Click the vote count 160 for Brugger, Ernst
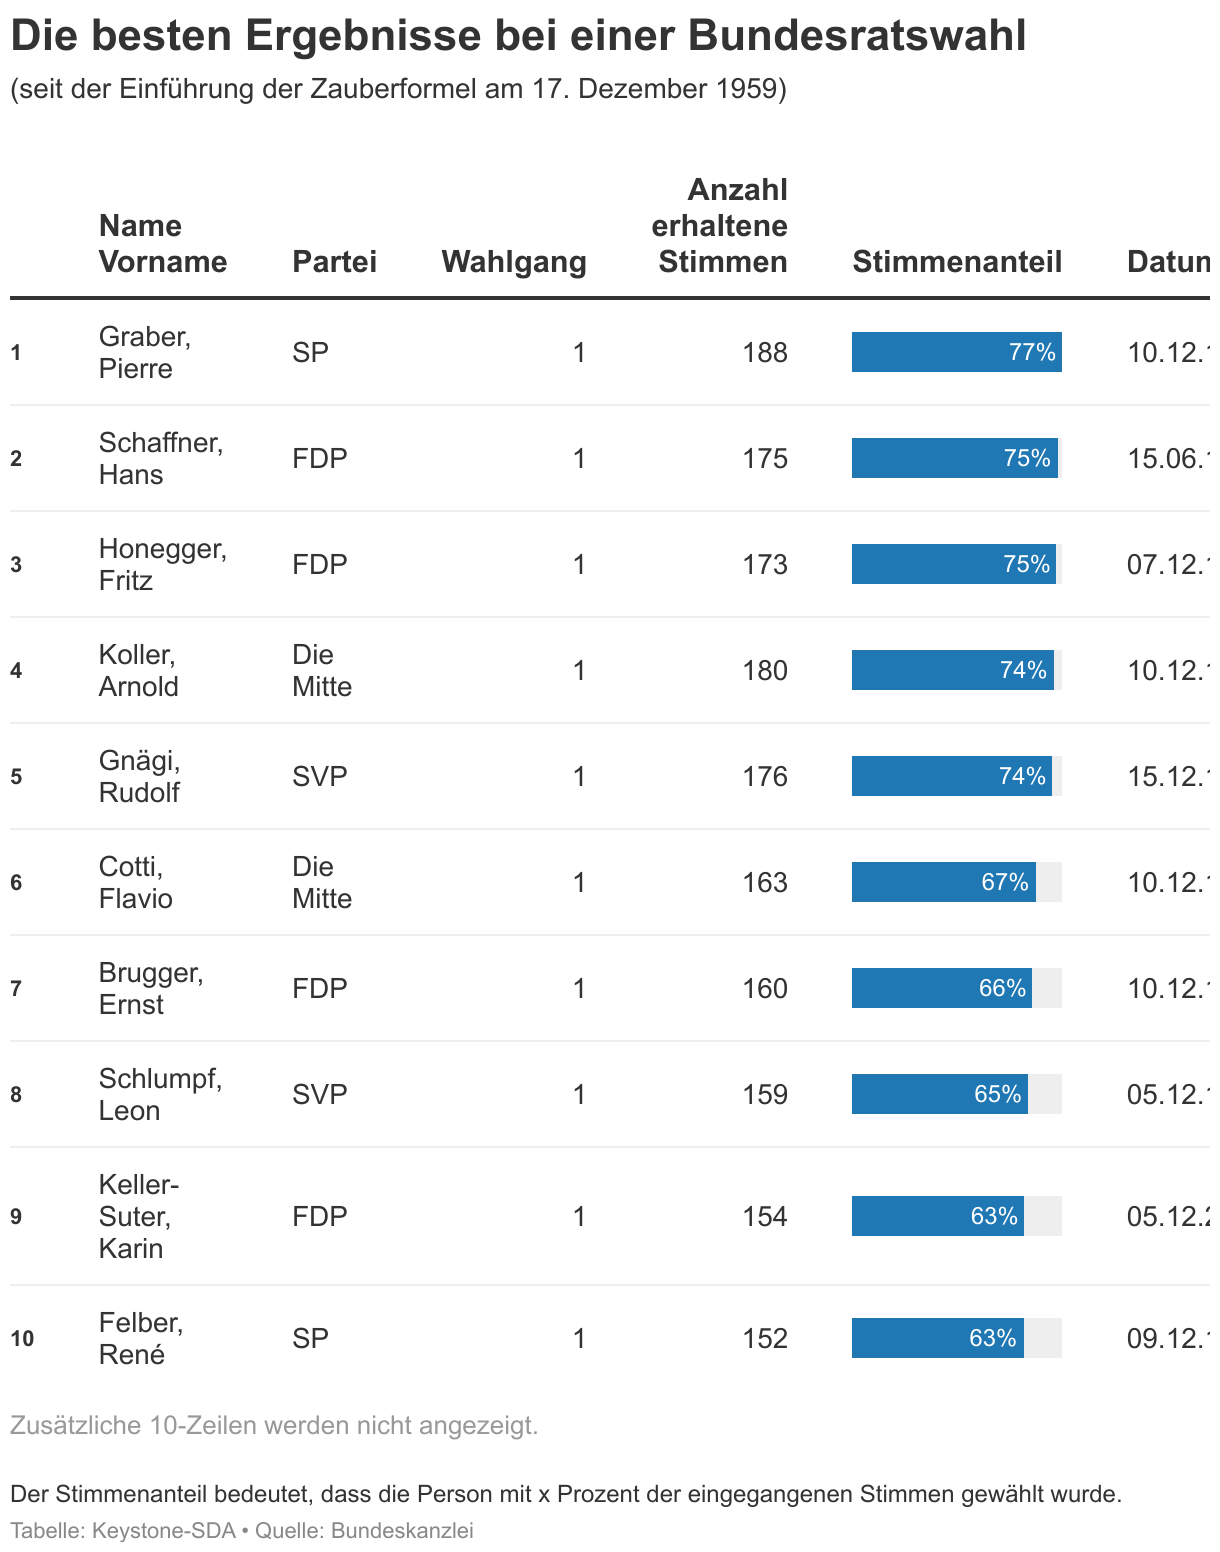The width and height of the screenshot is (1220, 1552). coord(764,988)
